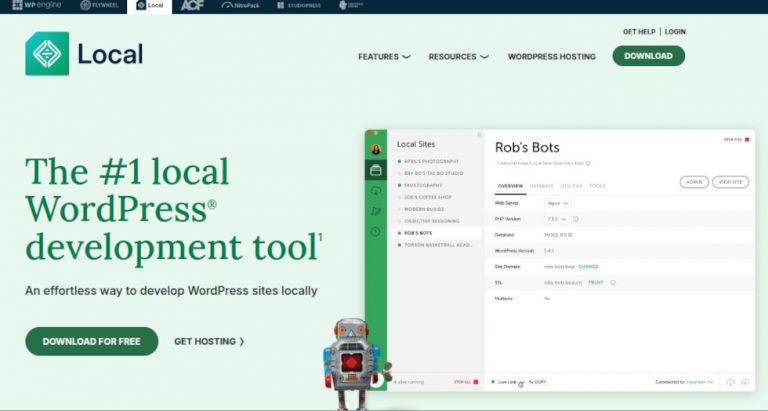The height and width of the screenshot is (411, 768).
Task: Open the Web Server Nginx dropdown
Action: point(557,203)
